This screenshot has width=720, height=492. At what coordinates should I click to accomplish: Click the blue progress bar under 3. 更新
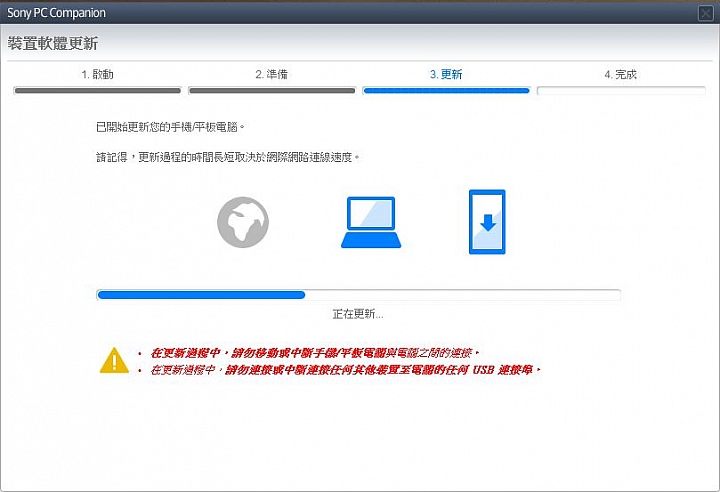(446, 90)
